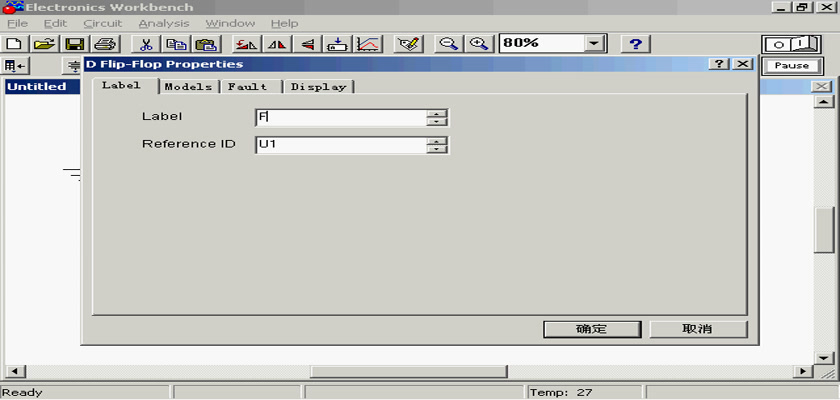Open Help with question mark toolbar icon
Image resolution: width=840 pixels, height=400 pixels.
pos(636,44)
